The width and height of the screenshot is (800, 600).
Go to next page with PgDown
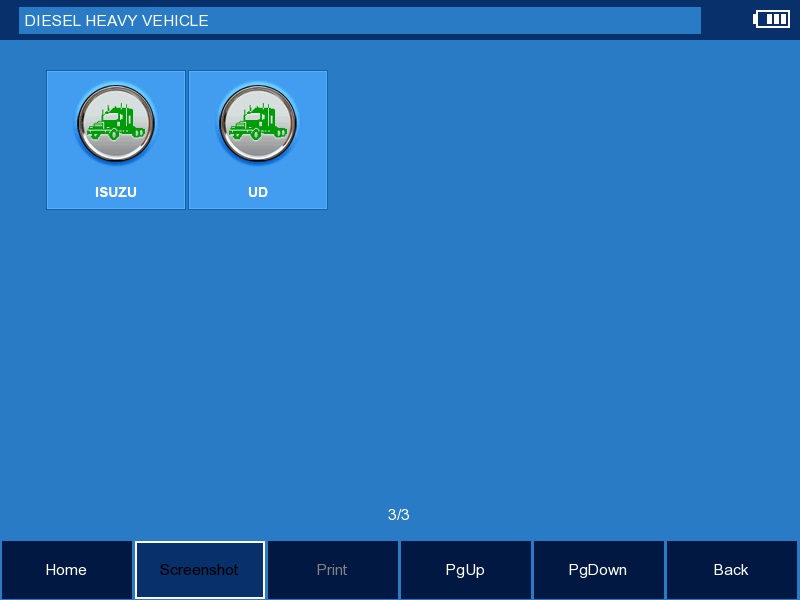pos(598,569)
